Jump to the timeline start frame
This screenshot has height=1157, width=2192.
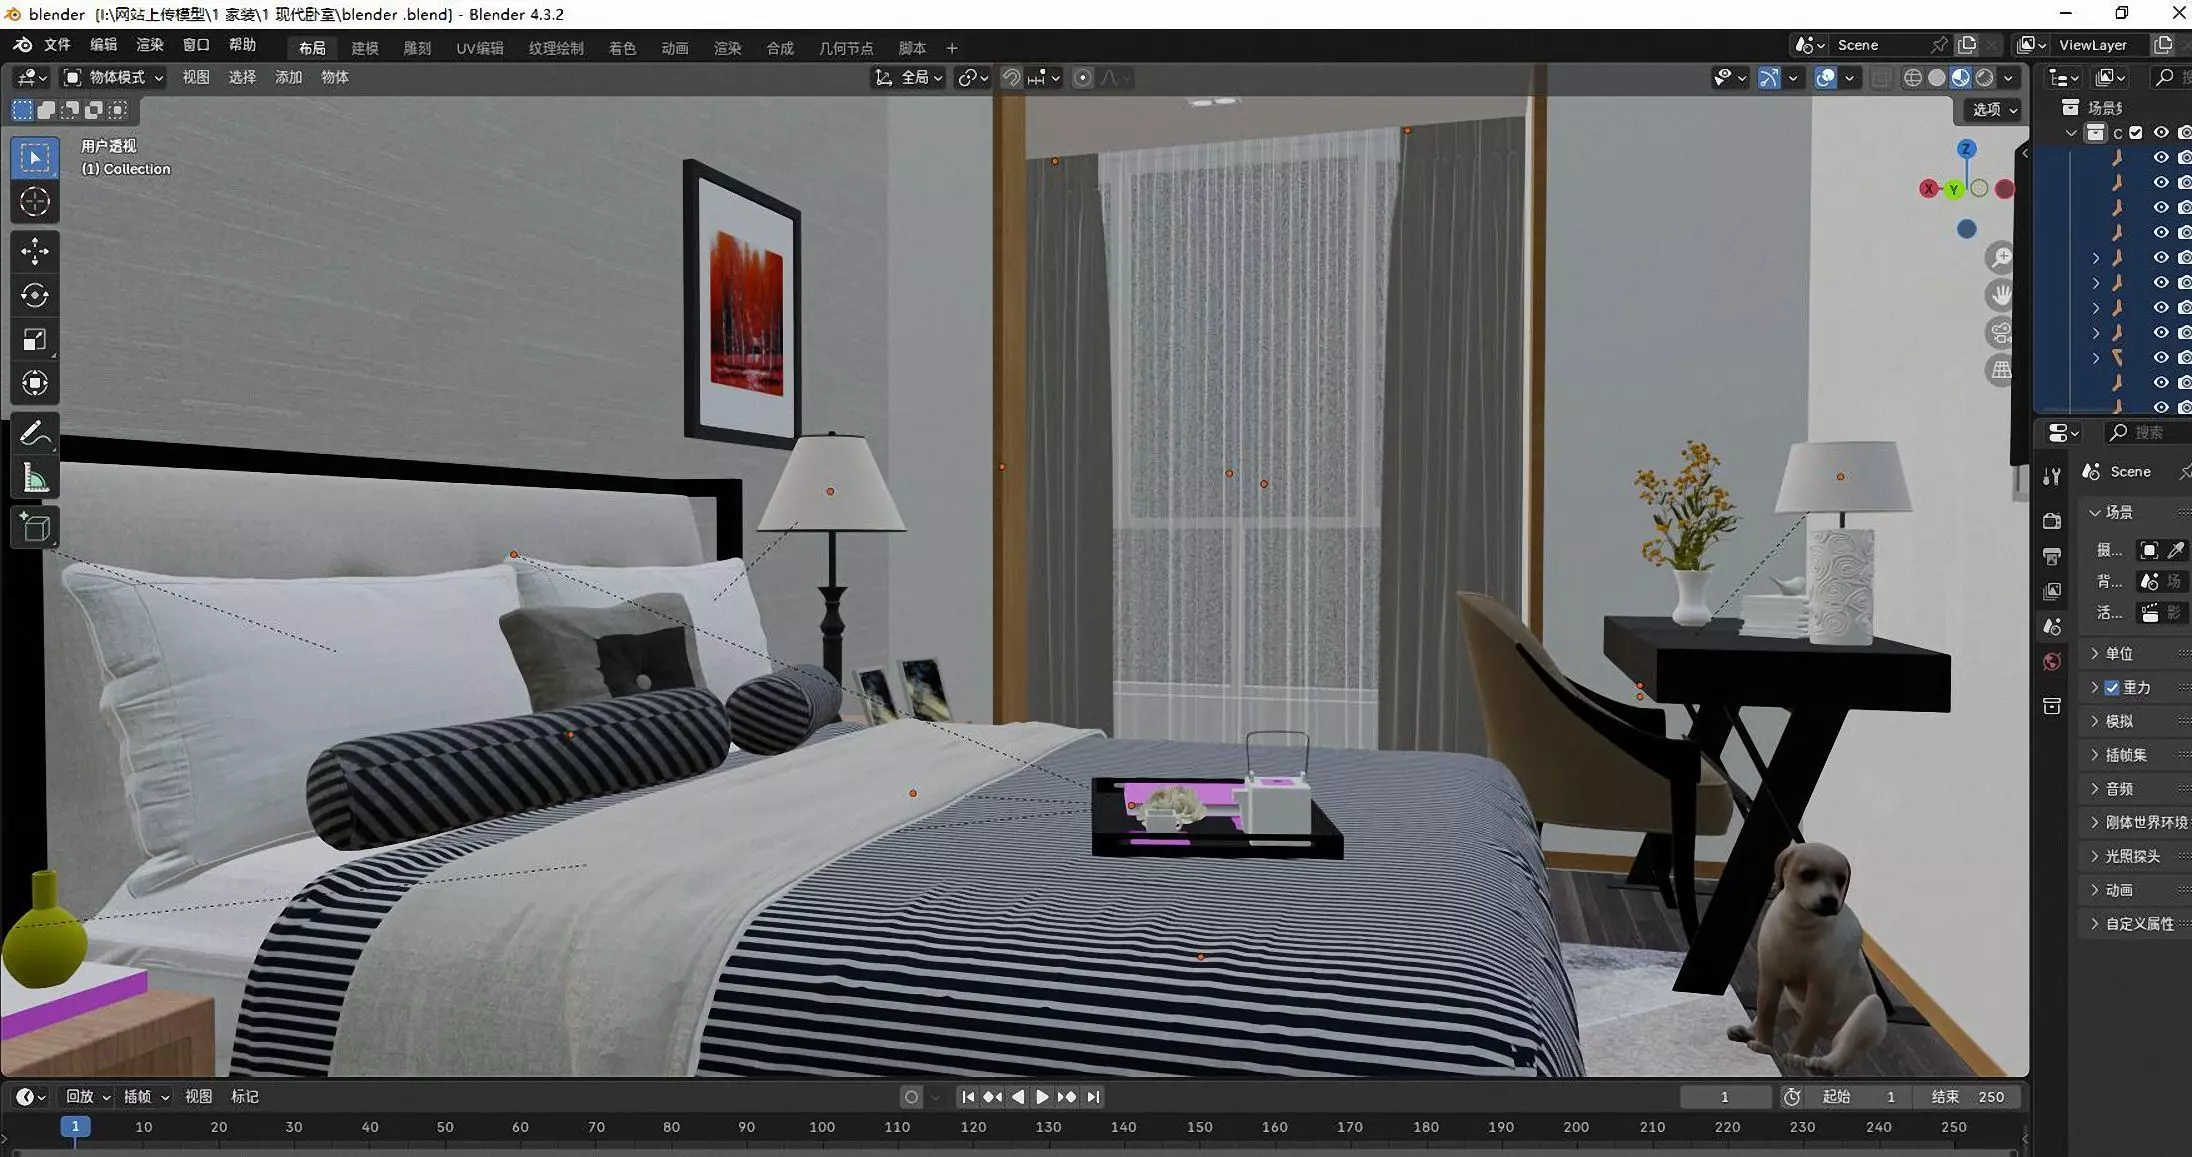pos(967,1097)
